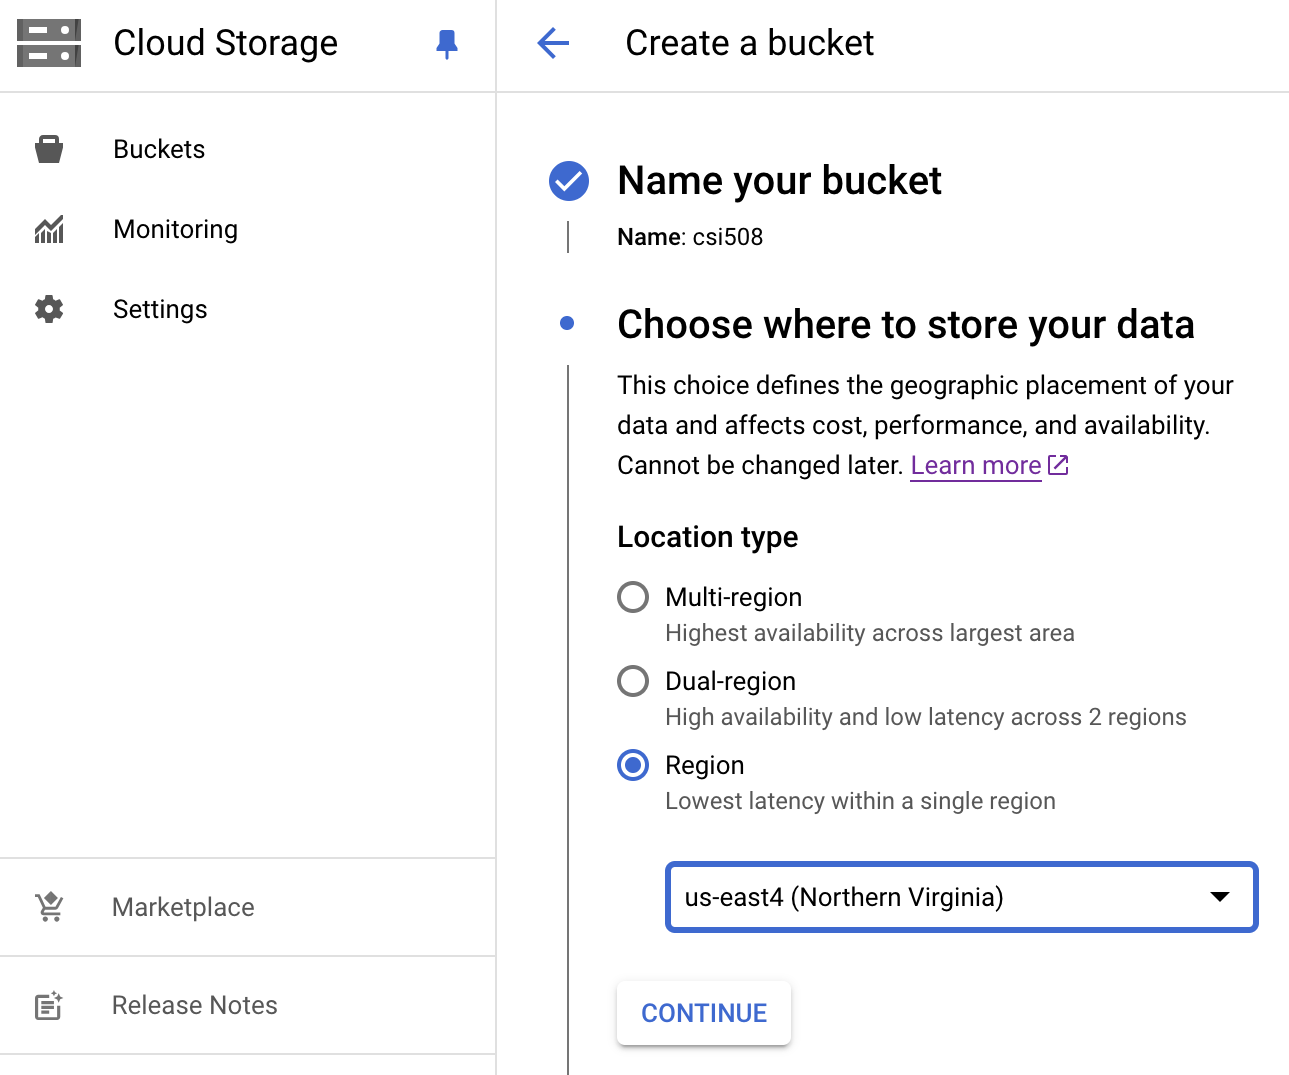Click the Release Notes document icon
Screen dimensions: 1289x1075
pyautogui.click(x=49, y=1005)
